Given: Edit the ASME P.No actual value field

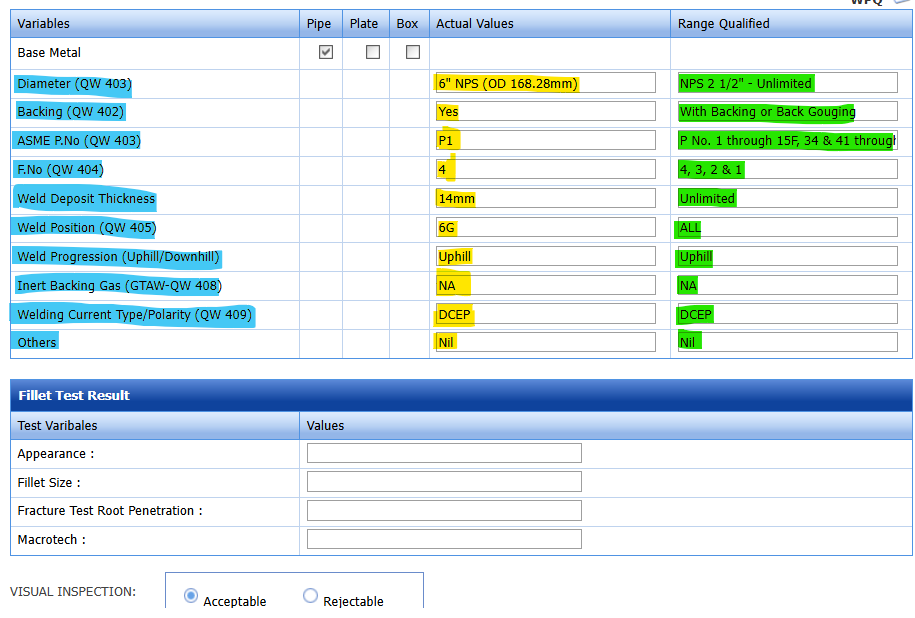Looking at the screenshot, I should pos(545,141).
